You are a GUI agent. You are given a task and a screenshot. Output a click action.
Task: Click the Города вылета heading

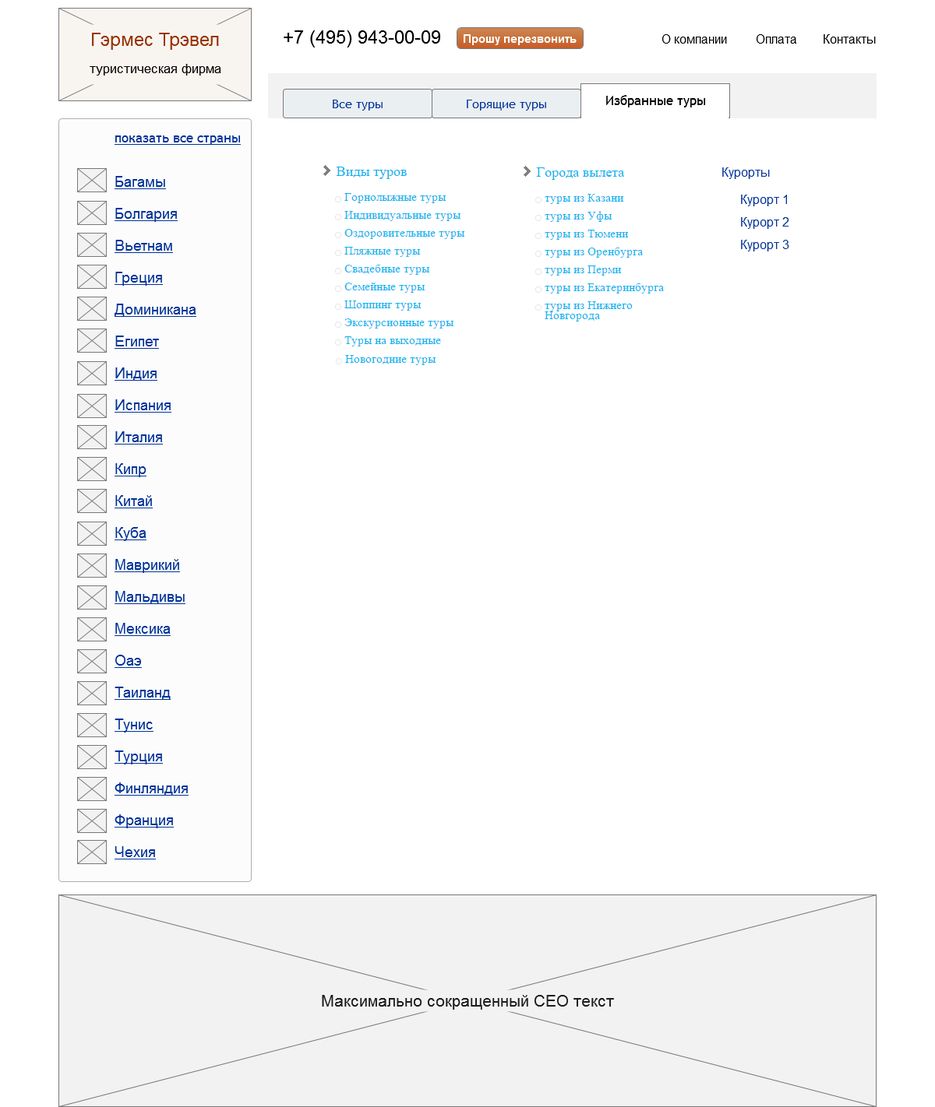coord(580,172)
